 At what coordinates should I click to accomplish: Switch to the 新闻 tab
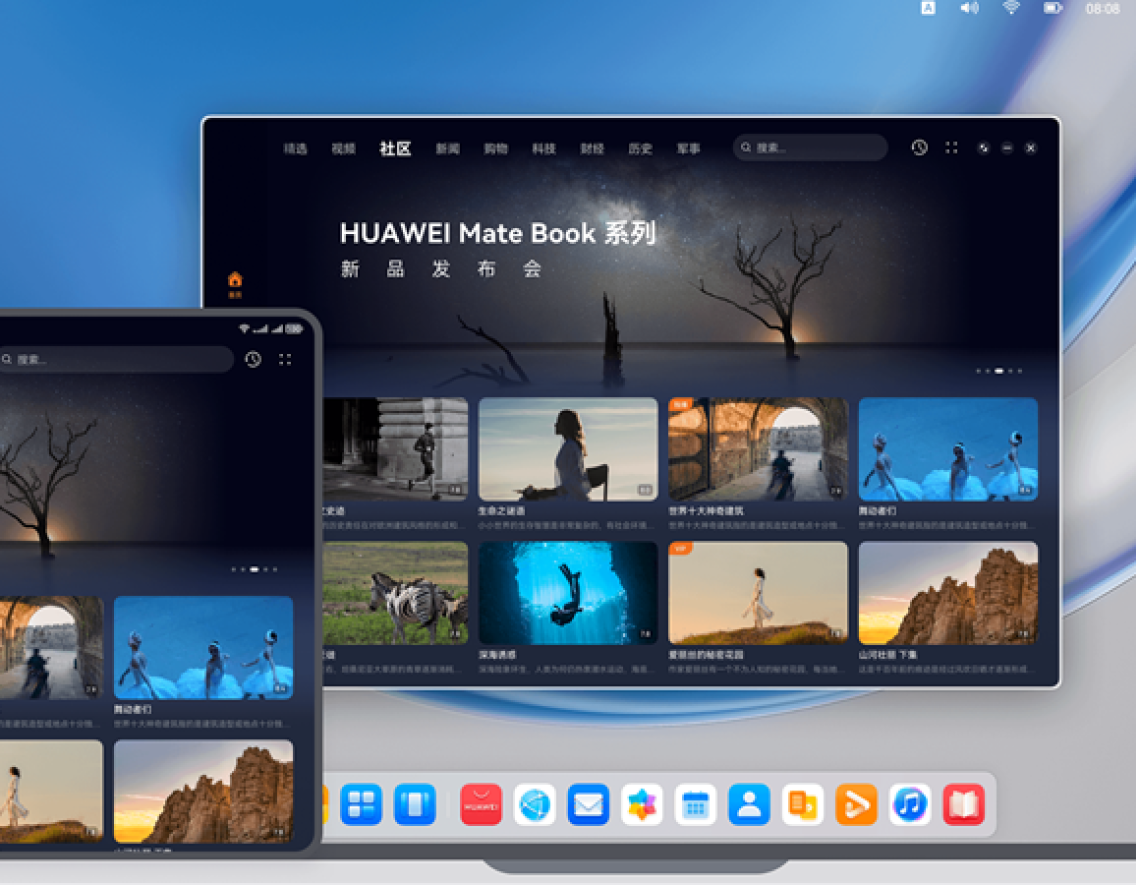tap(448, 148)
